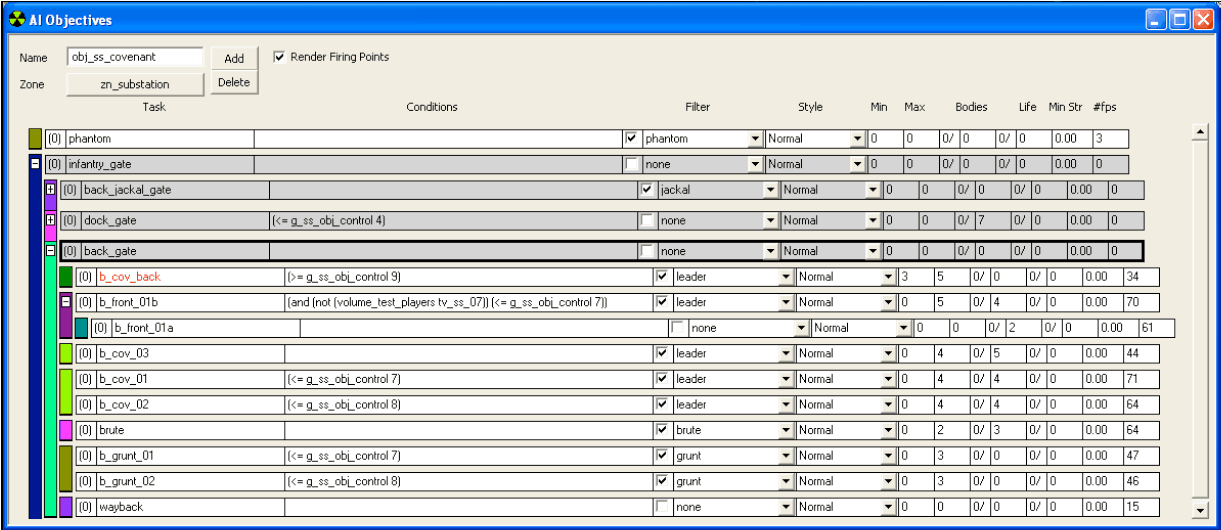Select the brute task name
Image resolution: width=1221 pixels, height=530 pixels.
click(x=190, y=431)
